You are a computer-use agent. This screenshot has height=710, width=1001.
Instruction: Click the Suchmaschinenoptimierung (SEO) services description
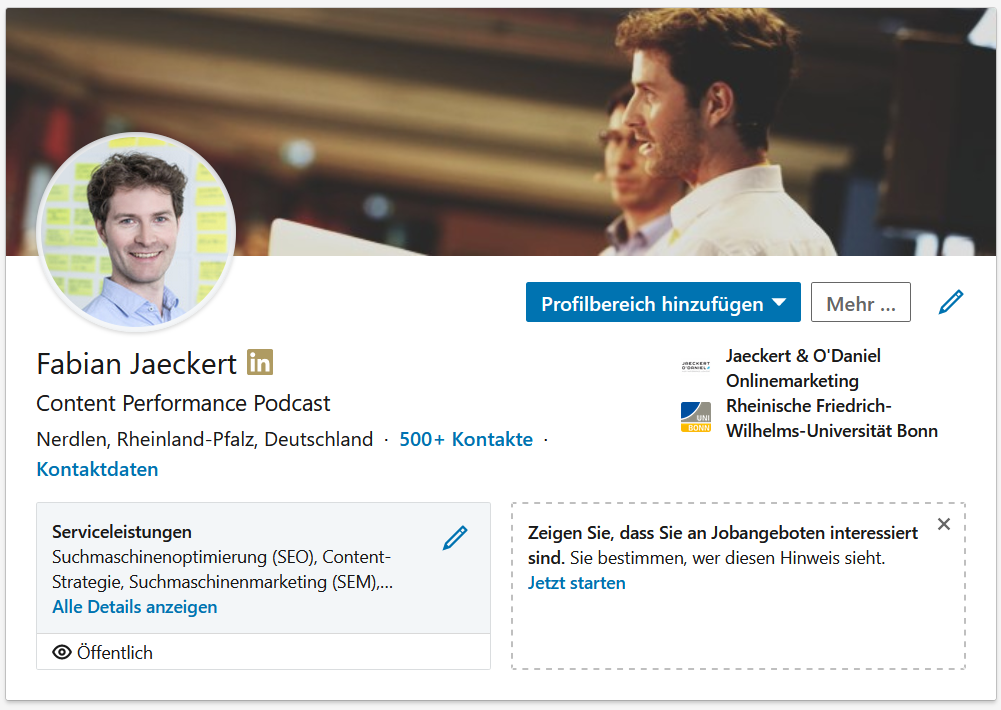pos(222,570)
